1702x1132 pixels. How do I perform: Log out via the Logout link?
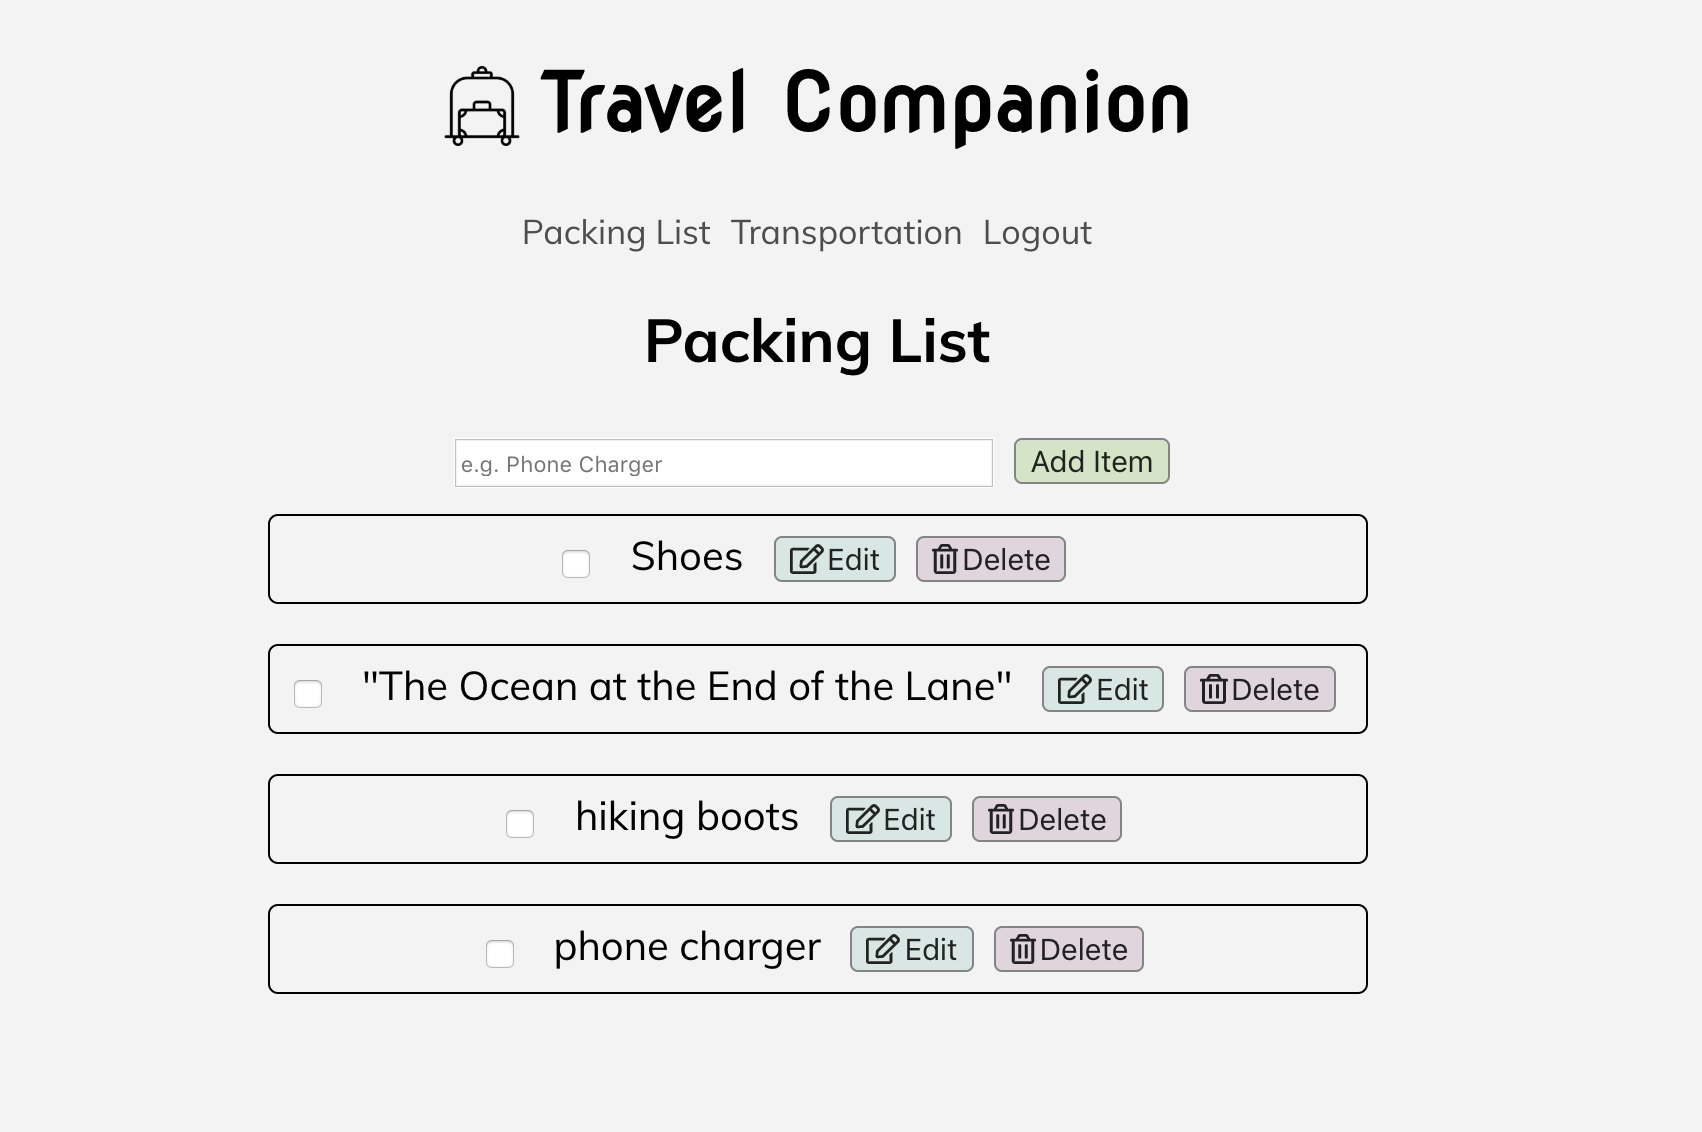point(1037,233)
